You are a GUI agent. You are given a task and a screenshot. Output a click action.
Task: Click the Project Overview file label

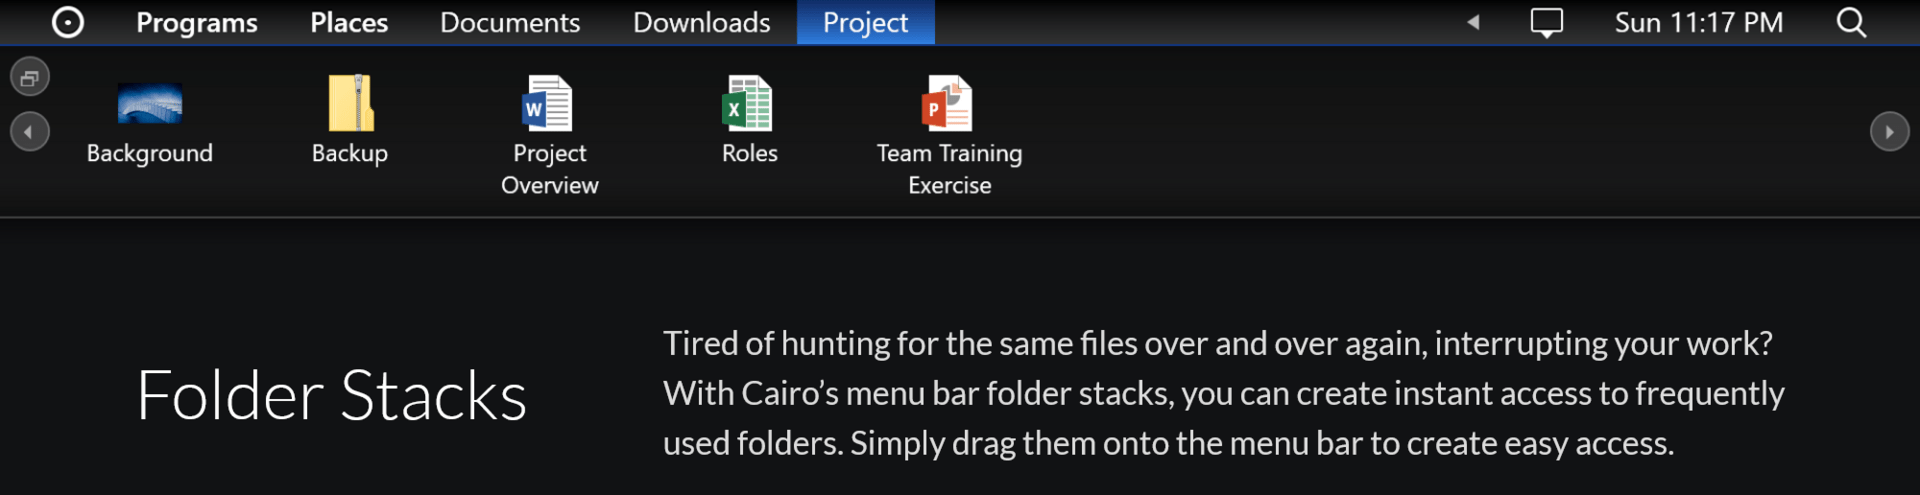click(550, 169)
